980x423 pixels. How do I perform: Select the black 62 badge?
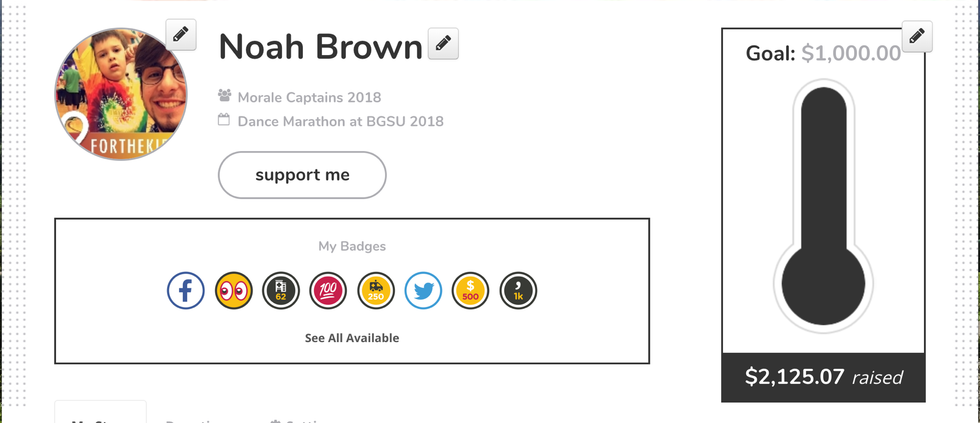pos(281,291)
